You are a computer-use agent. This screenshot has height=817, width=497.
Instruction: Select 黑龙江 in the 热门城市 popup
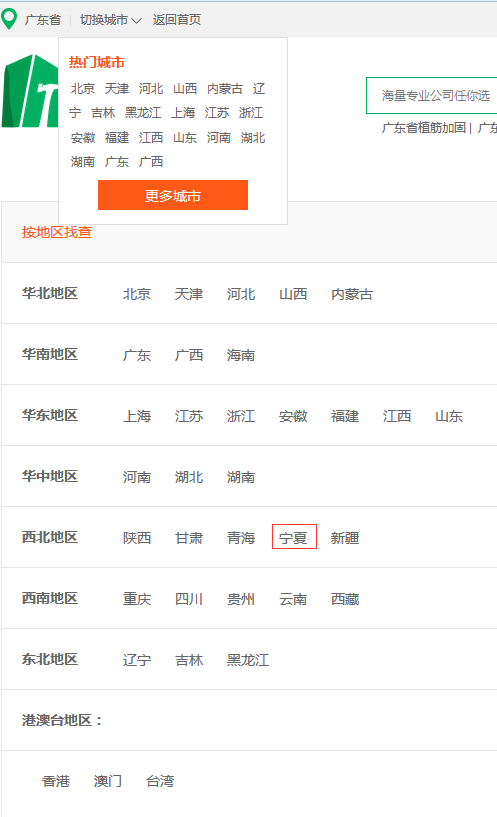[143, 113]
